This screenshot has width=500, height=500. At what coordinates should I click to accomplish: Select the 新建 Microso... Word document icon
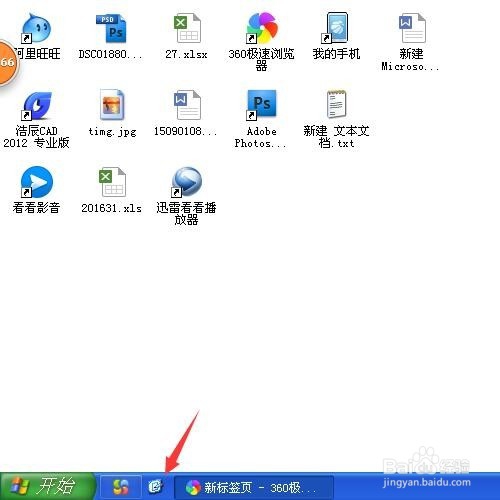(412, 28)
